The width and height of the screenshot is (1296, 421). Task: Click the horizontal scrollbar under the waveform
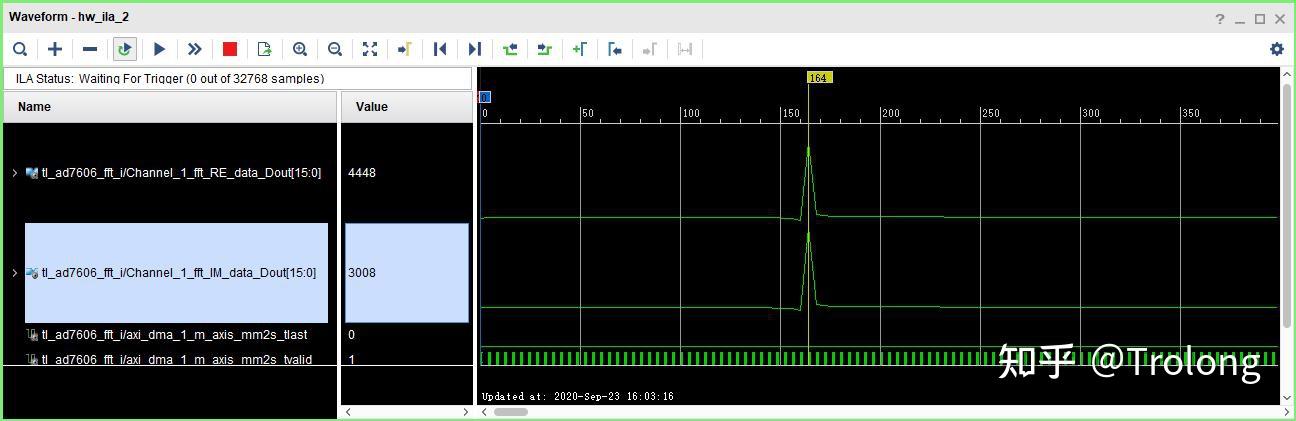click(x=511, y=411)
